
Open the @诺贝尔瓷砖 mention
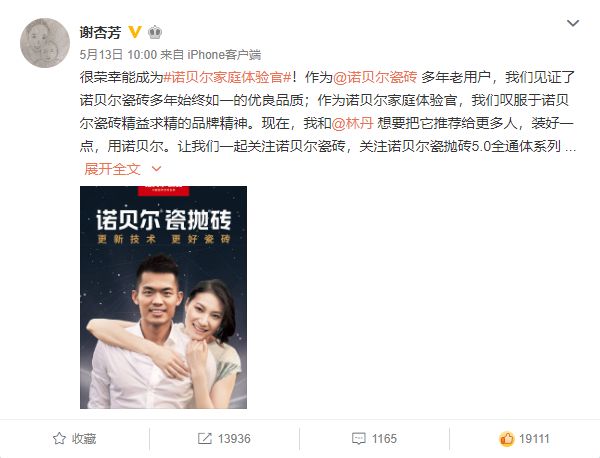375,77
